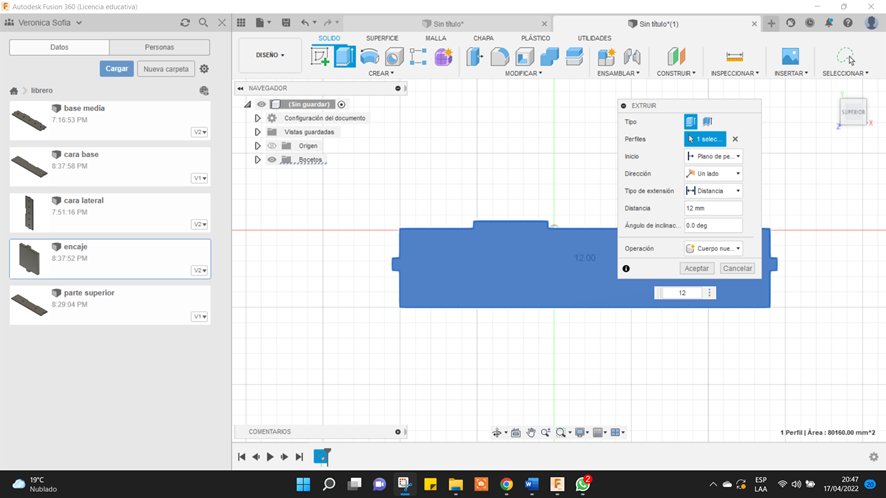This screenshot has height=498, width=886.
Task: Open the notifications bell
Action: tap(828, 23)
